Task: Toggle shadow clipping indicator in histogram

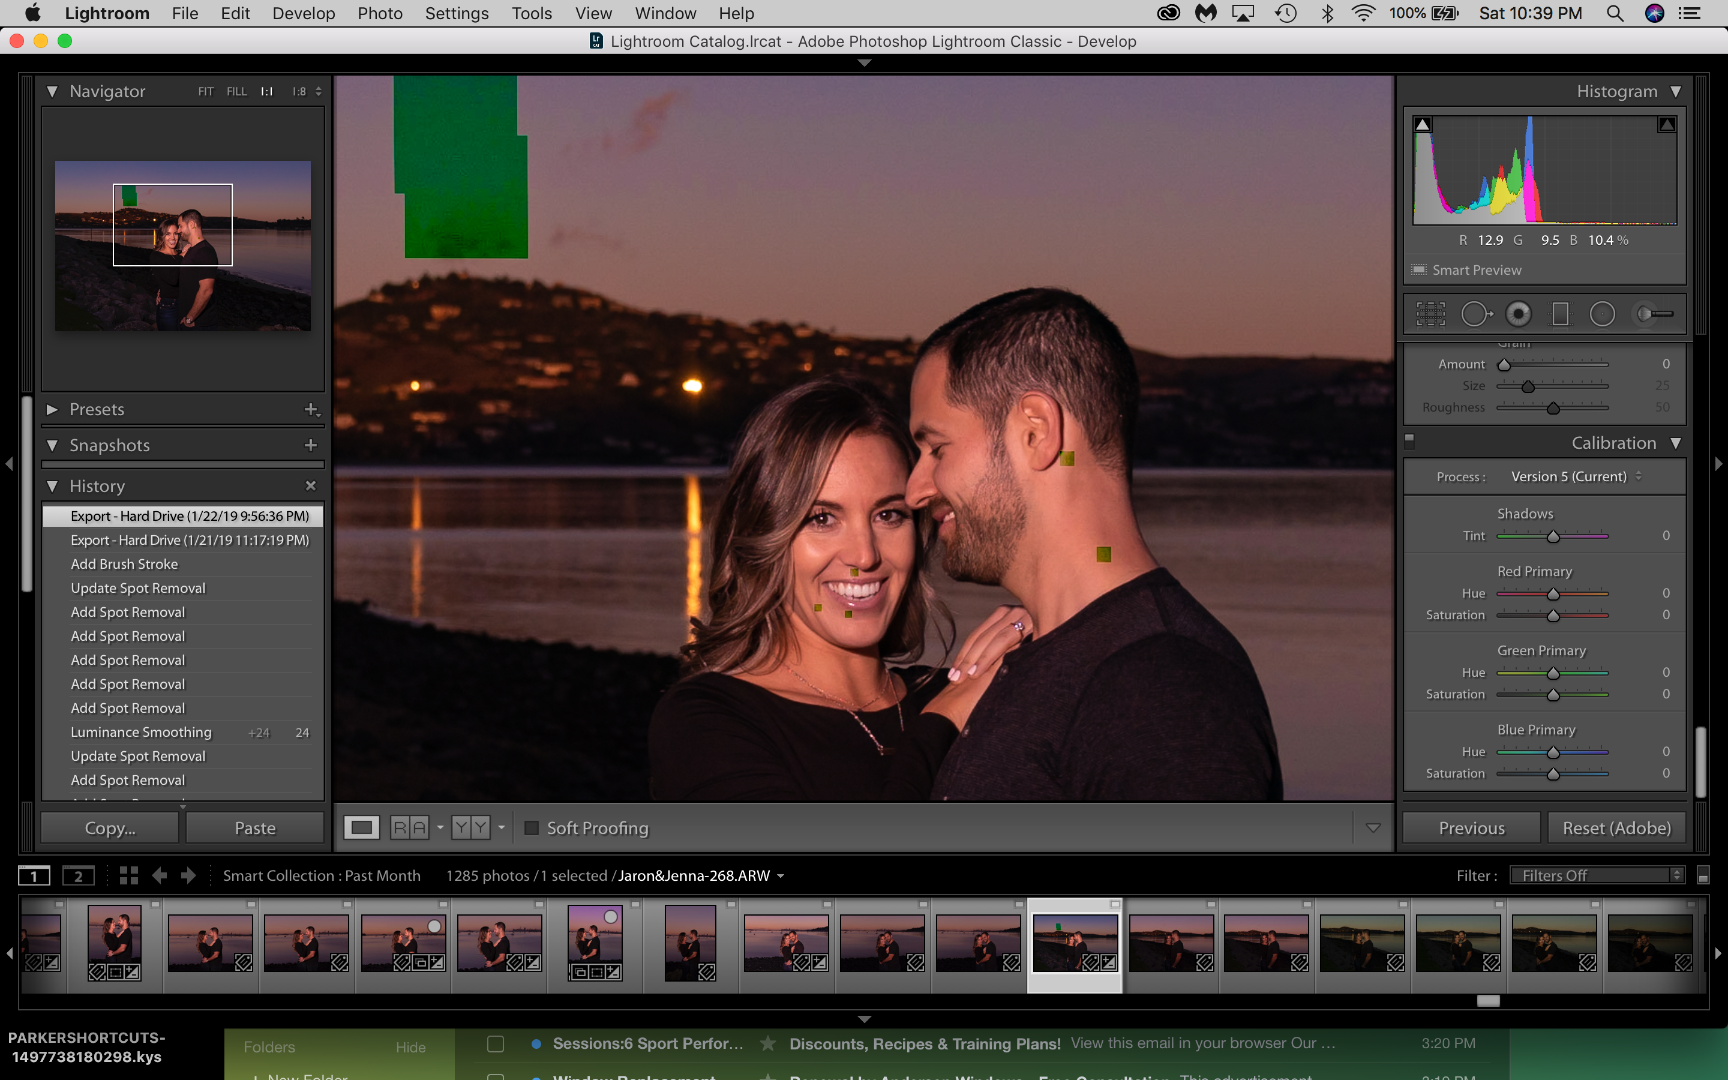Action: point(1423,125)
